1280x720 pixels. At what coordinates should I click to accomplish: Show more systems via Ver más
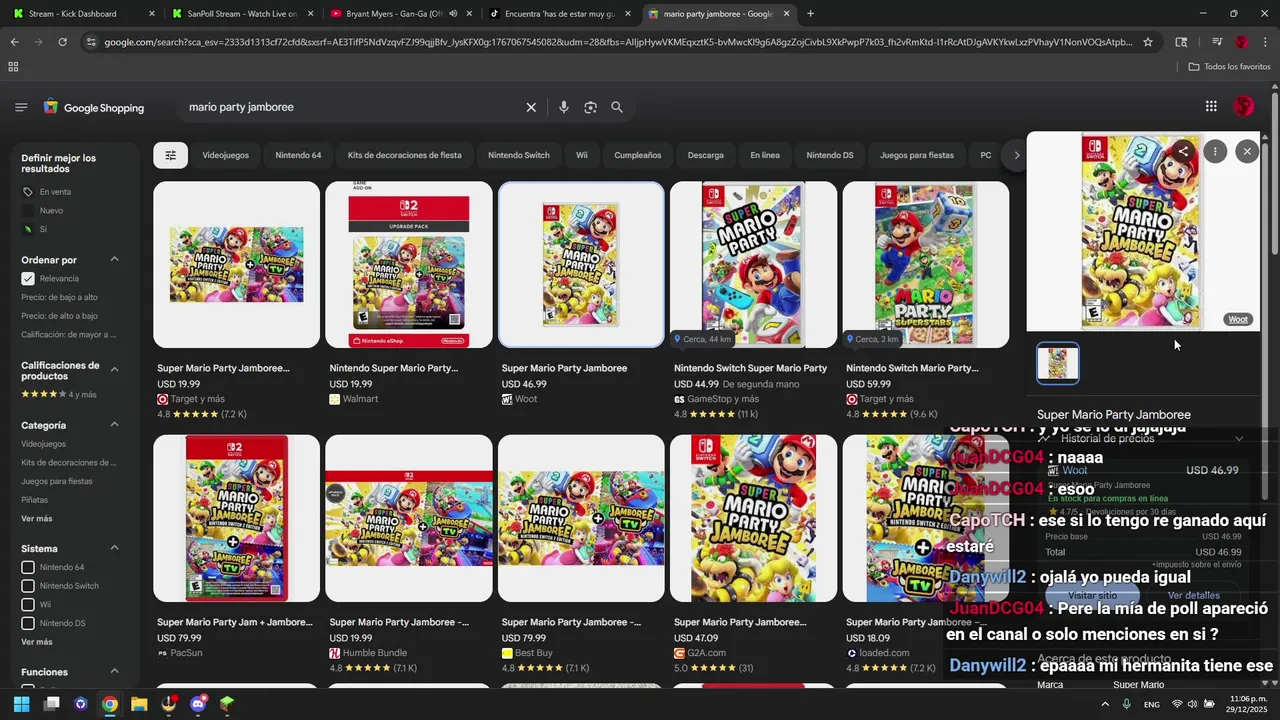[x=37, y=642]
